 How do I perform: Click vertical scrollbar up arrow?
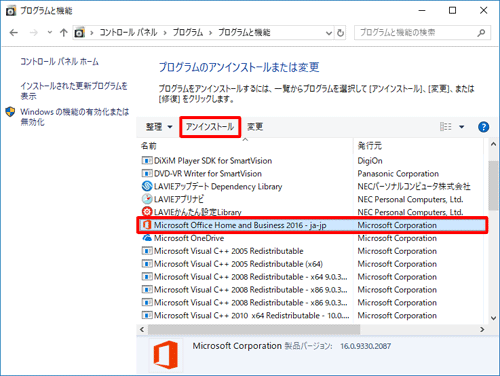coord(493,144)
